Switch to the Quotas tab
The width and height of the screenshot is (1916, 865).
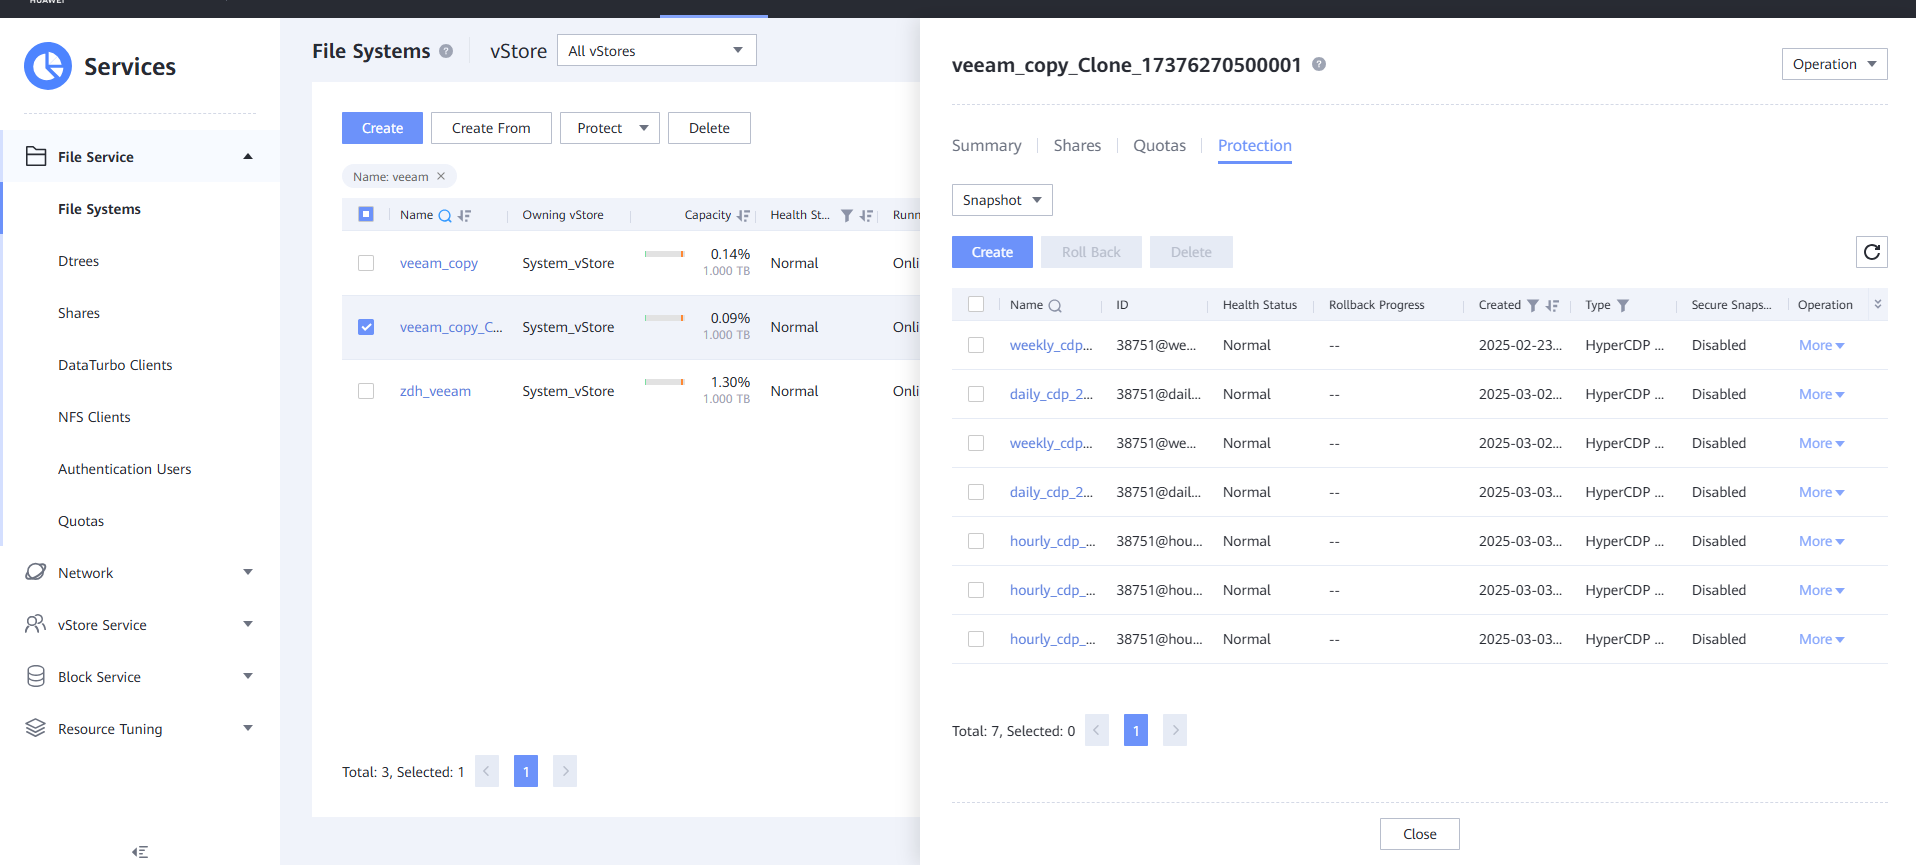click(x=1159, y=146)
